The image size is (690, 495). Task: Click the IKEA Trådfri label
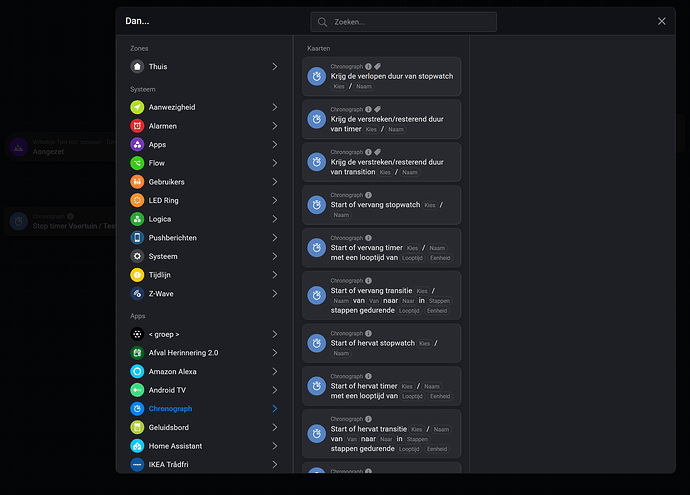click(x=169, y=464)
